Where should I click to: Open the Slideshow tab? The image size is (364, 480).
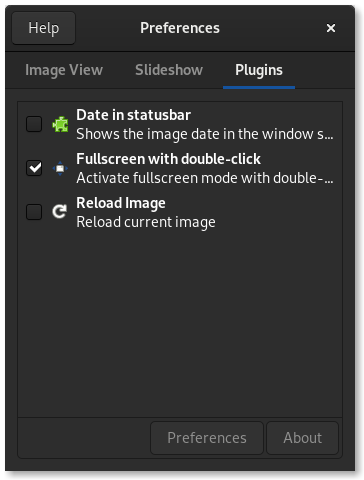point(169,70)
